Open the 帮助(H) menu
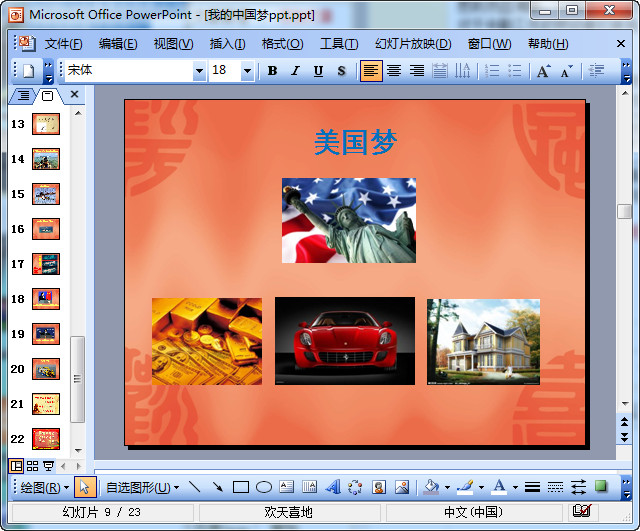The height and width of the screenshot is (531, 640). point(548,44)
